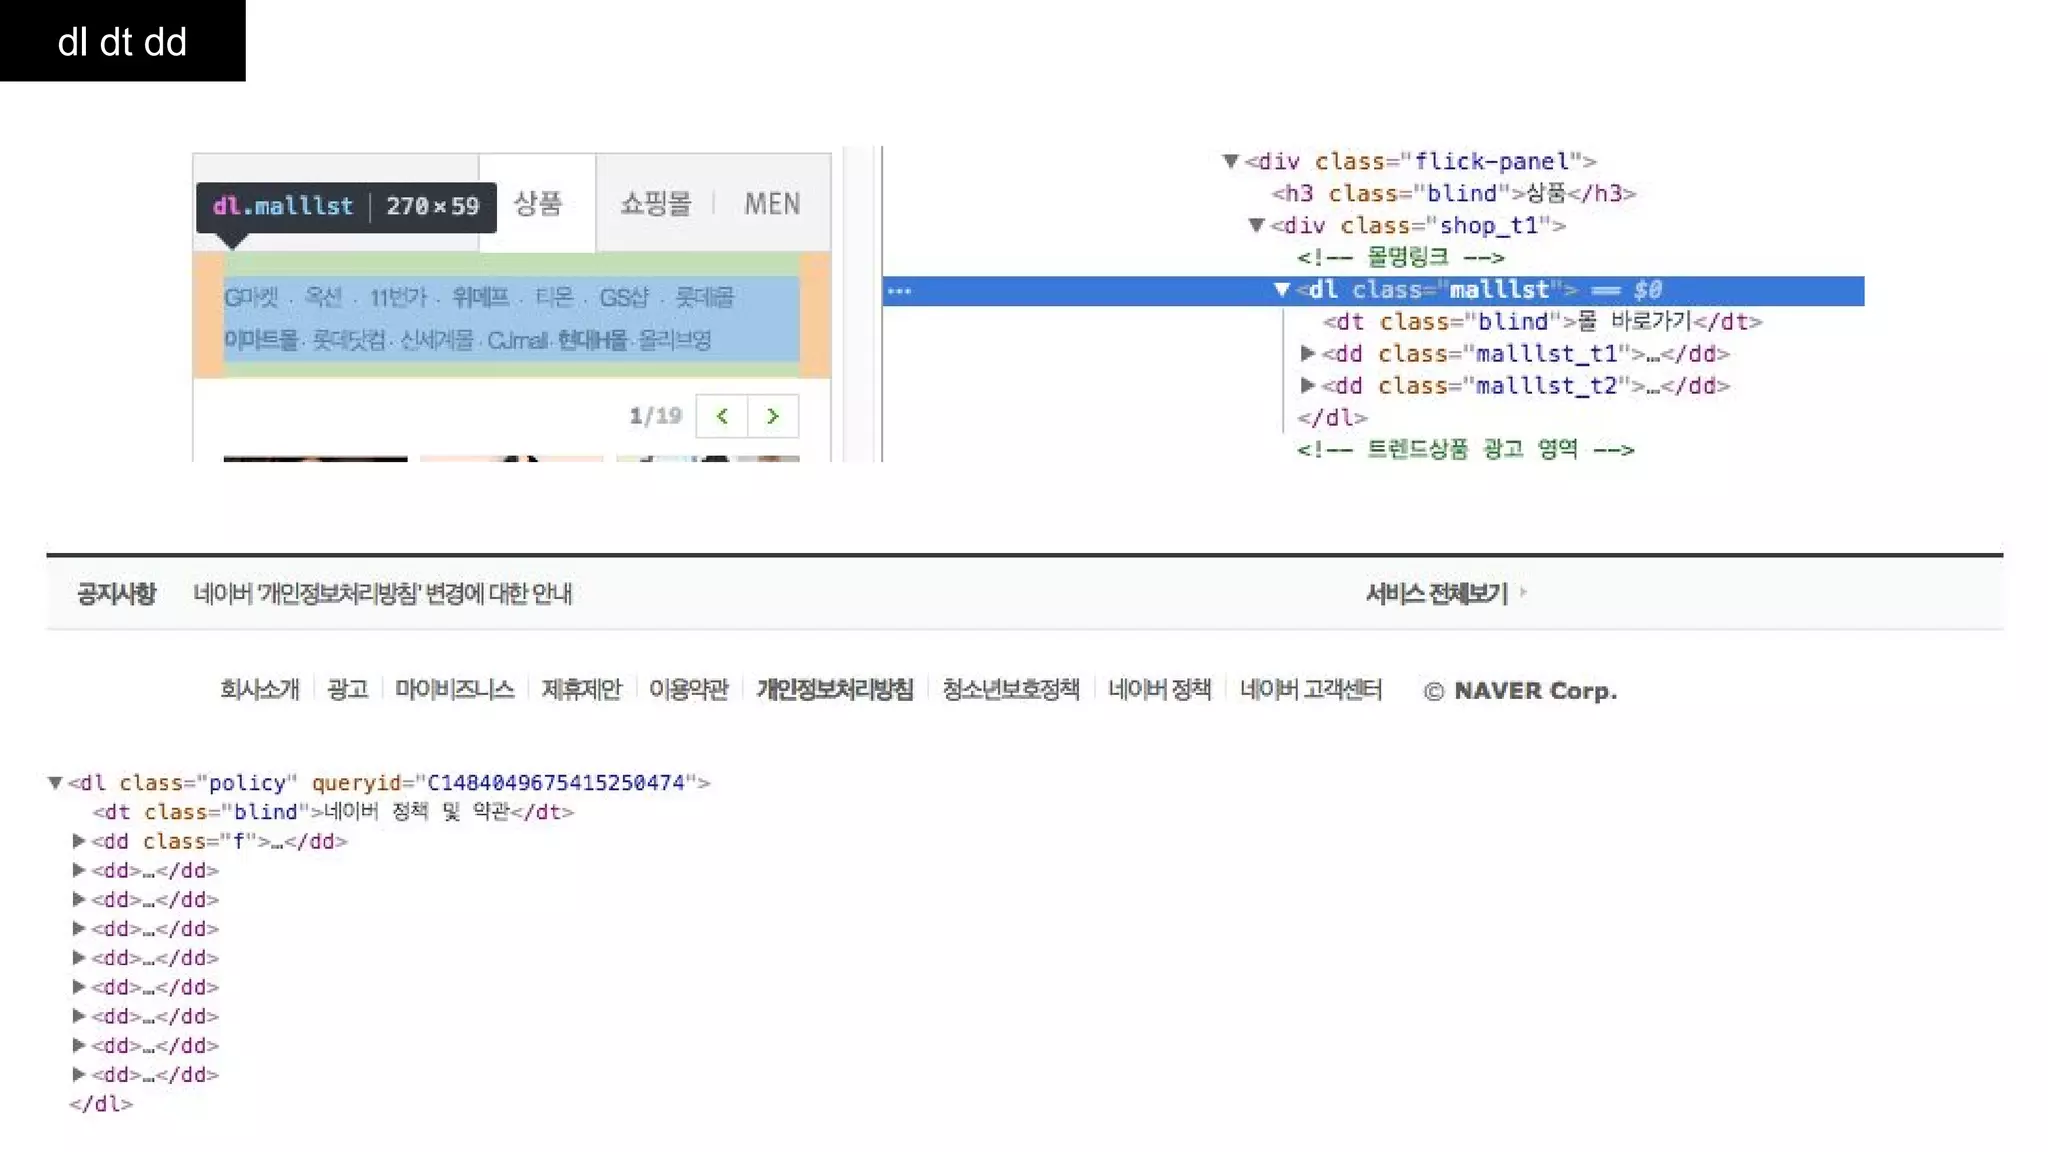Image resolution: width=2048 pixels, height=1152 pixels.
Task: Collapse the div class shop_t1 node
Action: [1257, 225]
